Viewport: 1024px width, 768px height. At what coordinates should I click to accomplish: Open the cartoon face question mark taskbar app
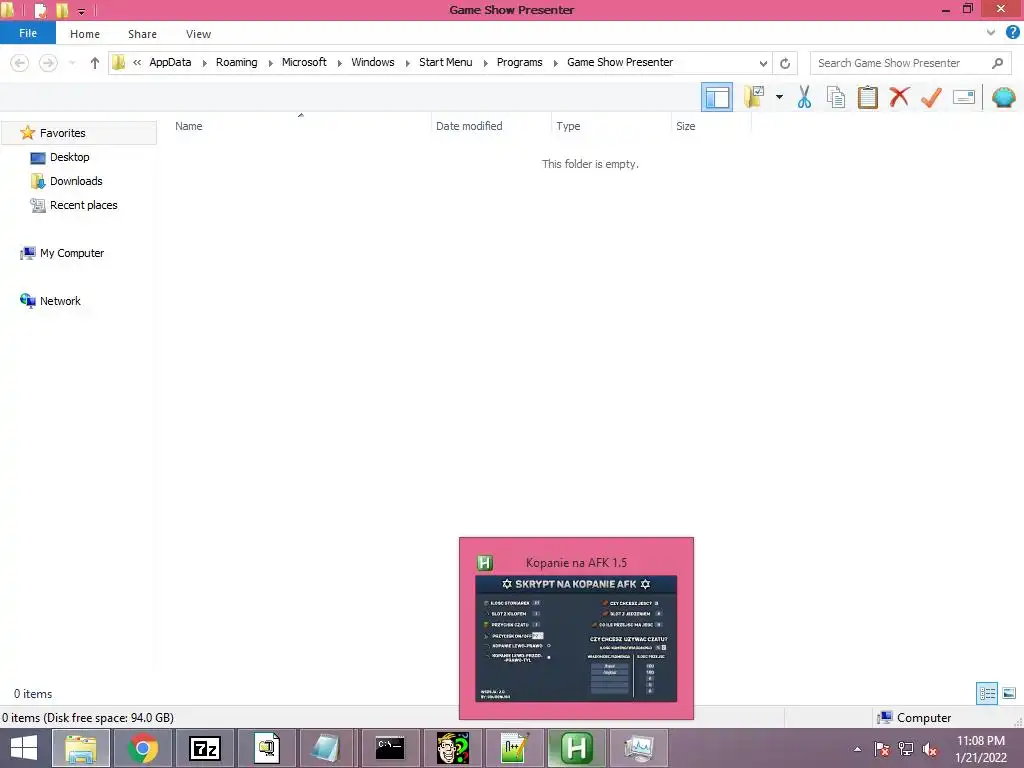[452, 748]
